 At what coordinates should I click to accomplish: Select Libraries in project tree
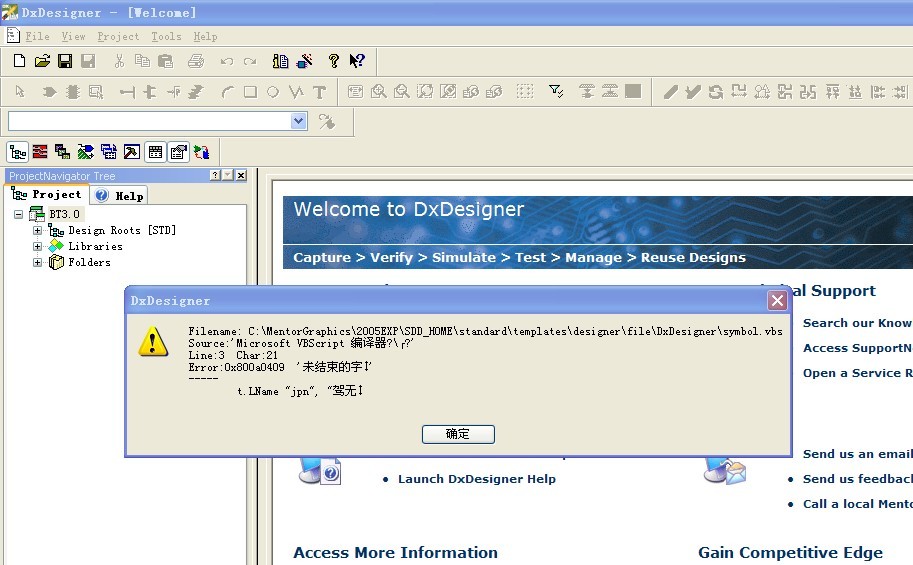tap(95, 246)
